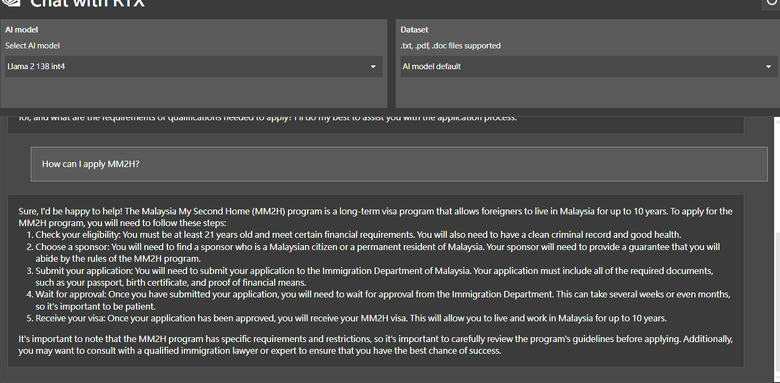This screenshot has width=780, height=383.
Task: Open the AI model default dataset dropdown
Action: (x=589, y=66)
